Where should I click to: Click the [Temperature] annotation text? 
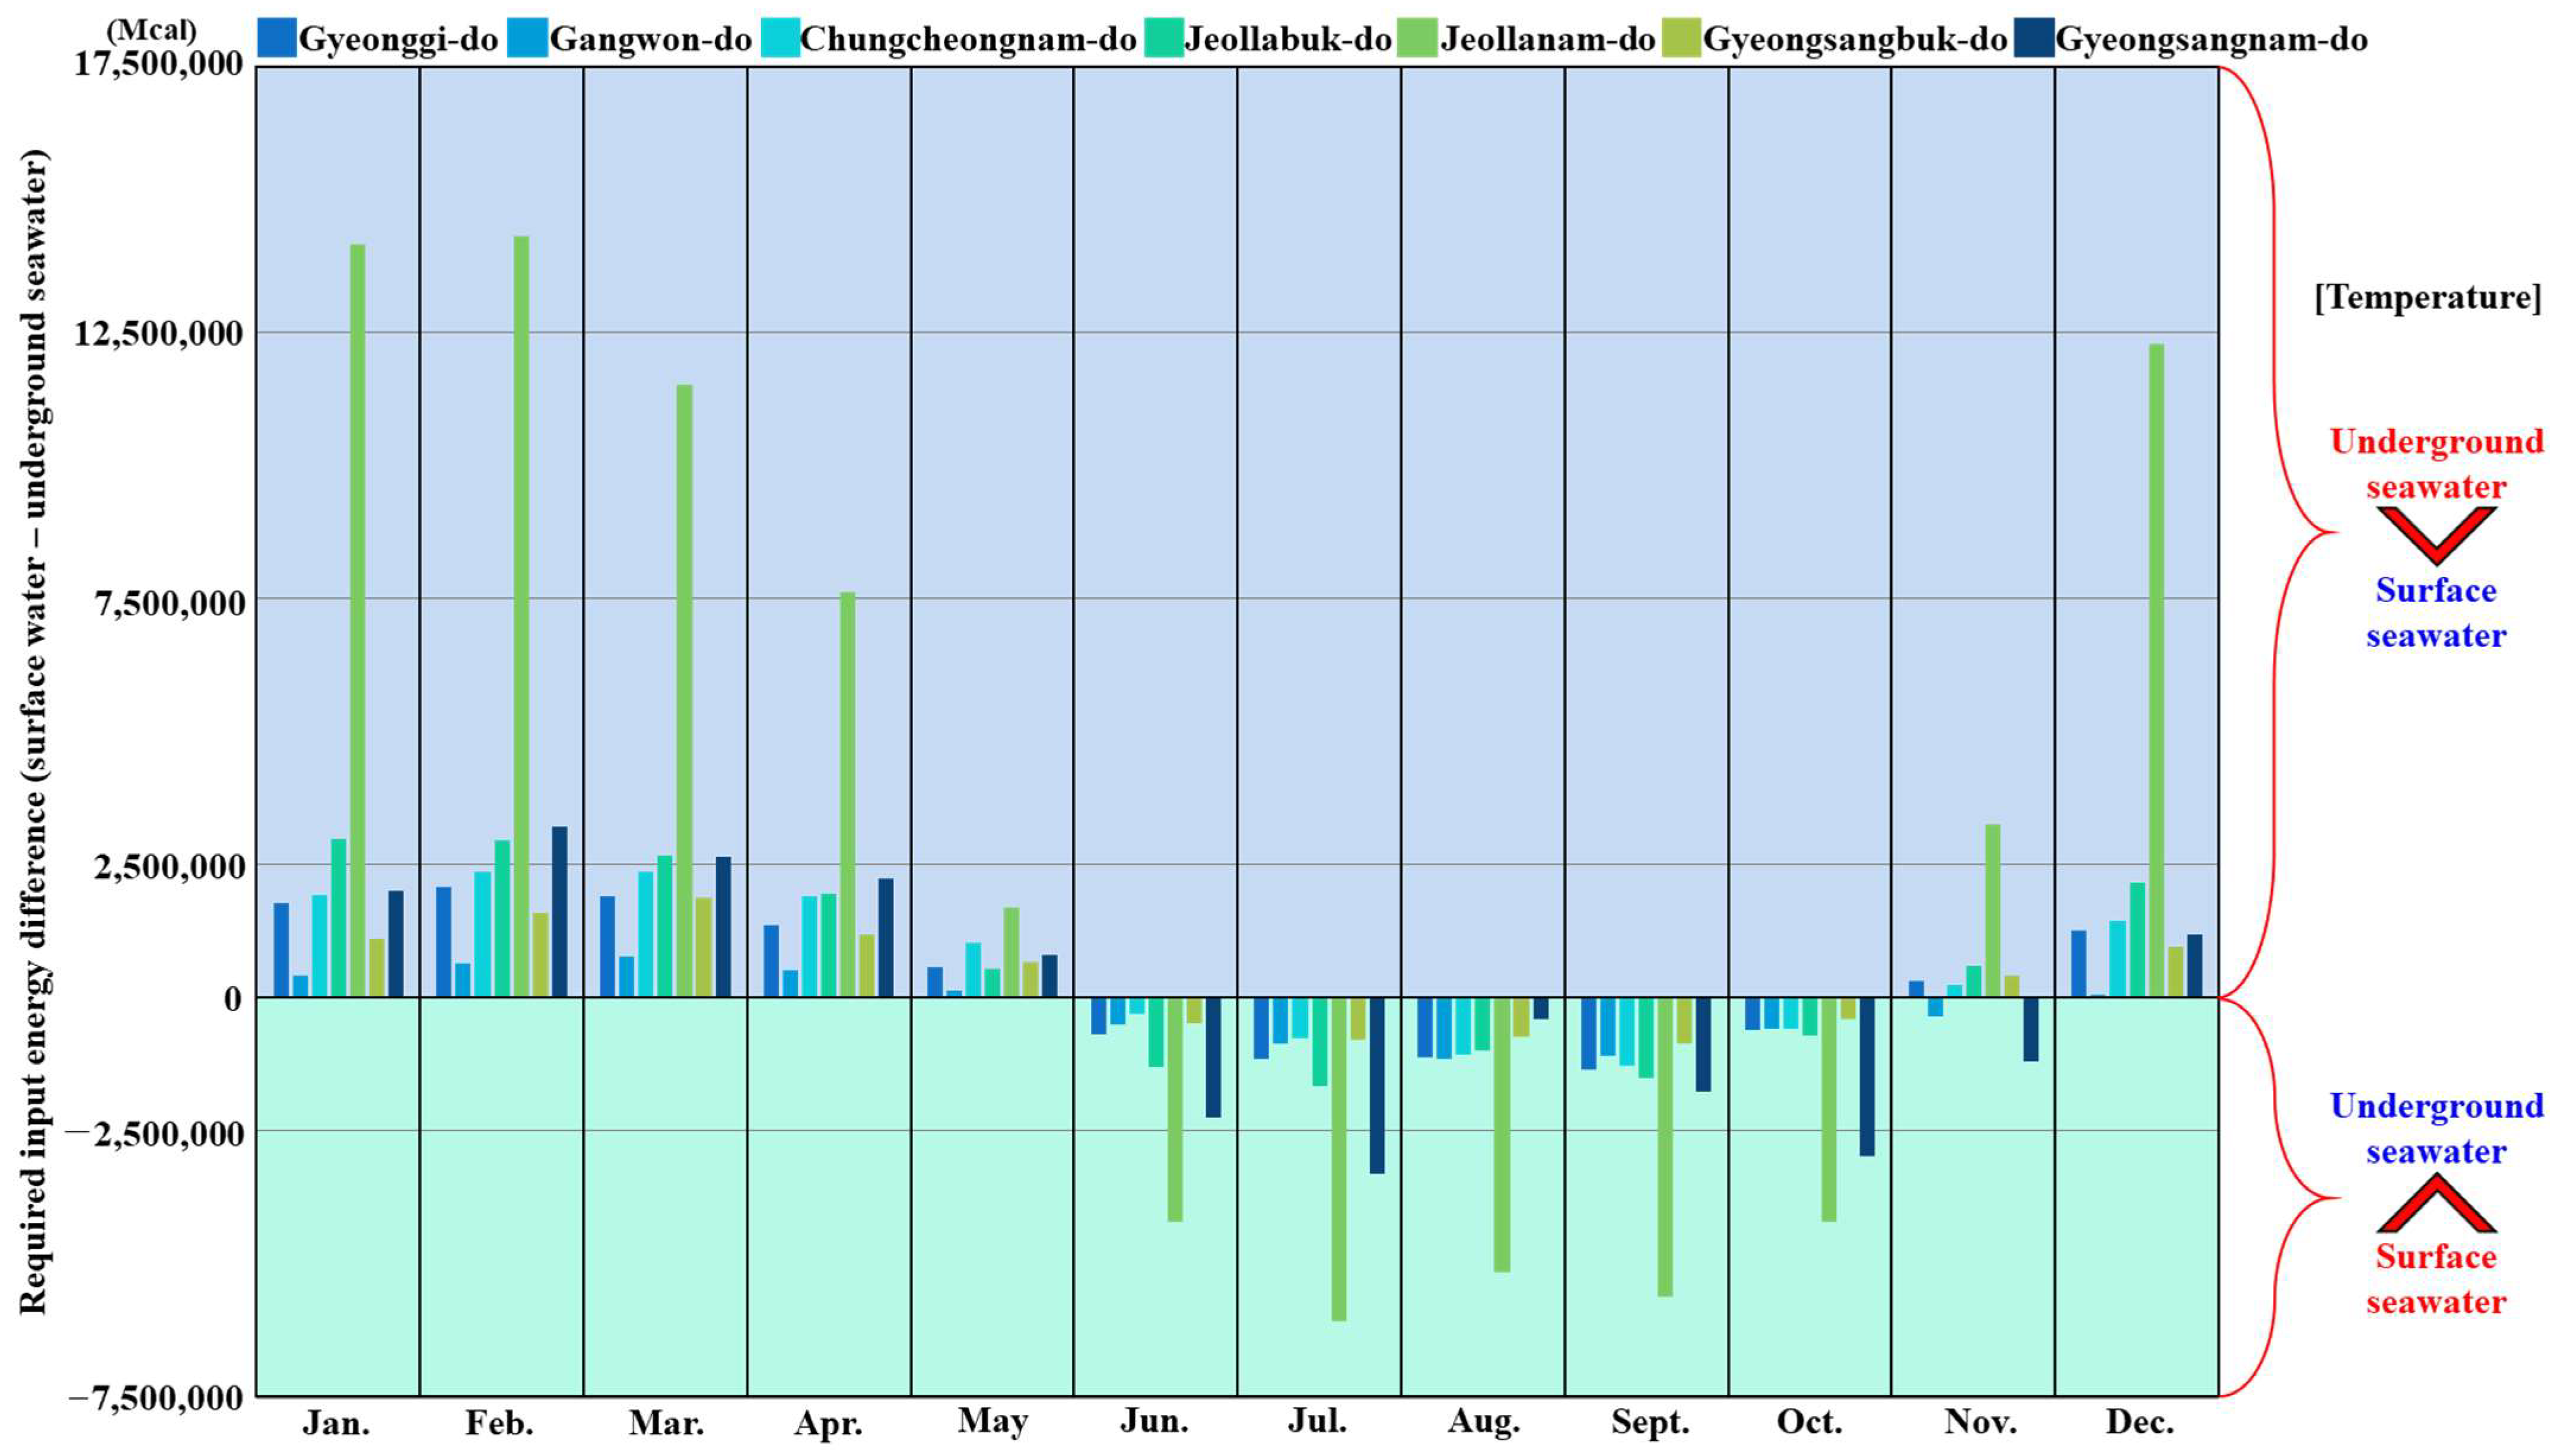click(2427, 297)
